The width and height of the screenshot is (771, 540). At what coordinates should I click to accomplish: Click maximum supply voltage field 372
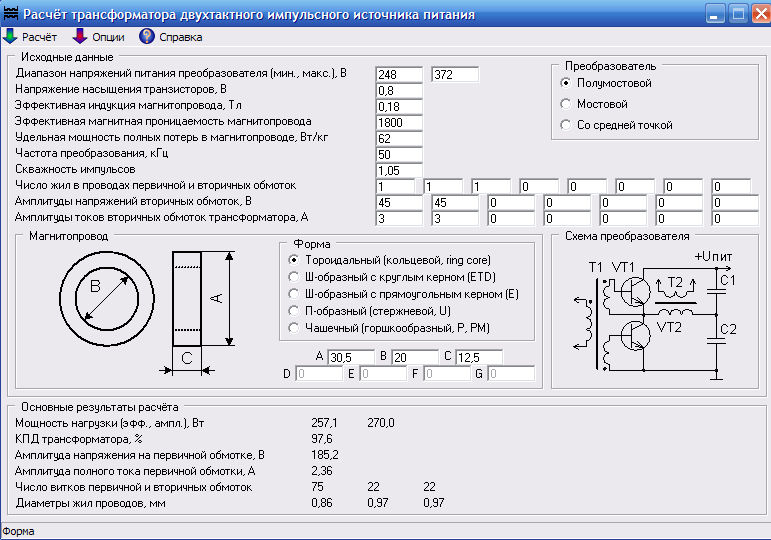455,74
